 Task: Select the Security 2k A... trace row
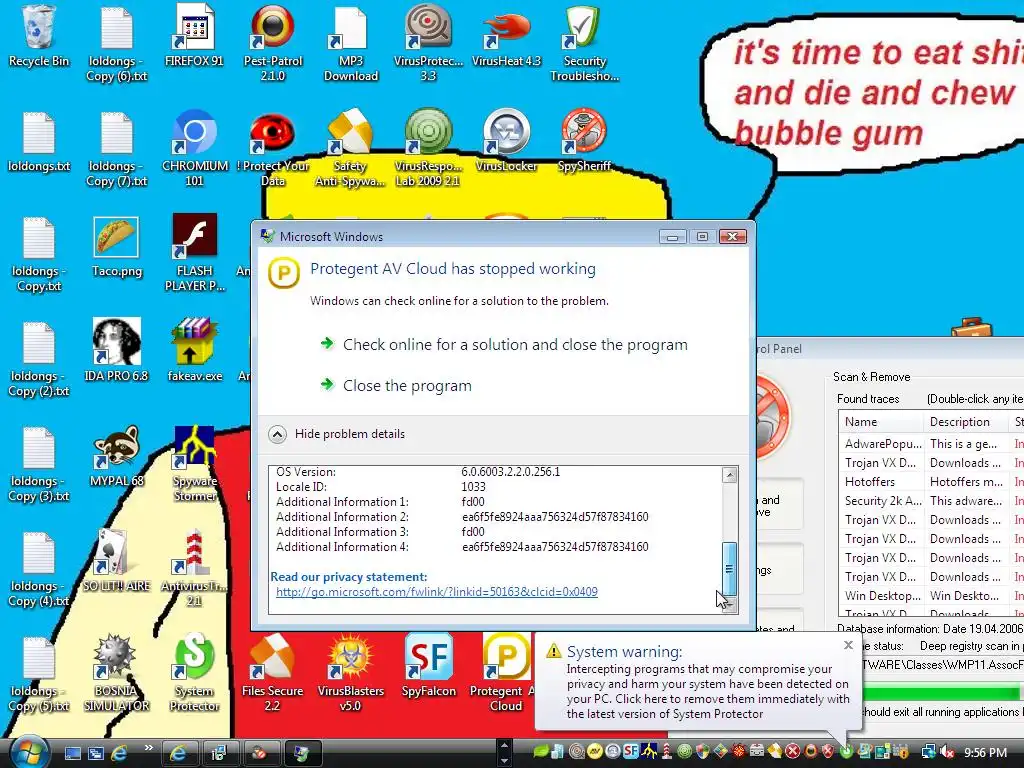click(x=931, y=500)
